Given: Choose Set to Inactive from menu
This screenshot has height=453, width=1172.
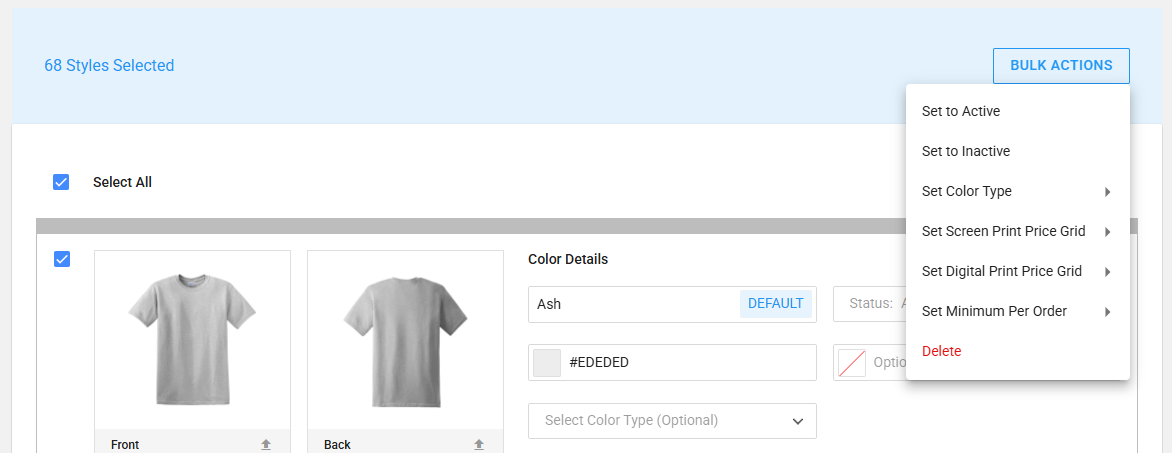Looking at the screenshot, I should [965, 151].
